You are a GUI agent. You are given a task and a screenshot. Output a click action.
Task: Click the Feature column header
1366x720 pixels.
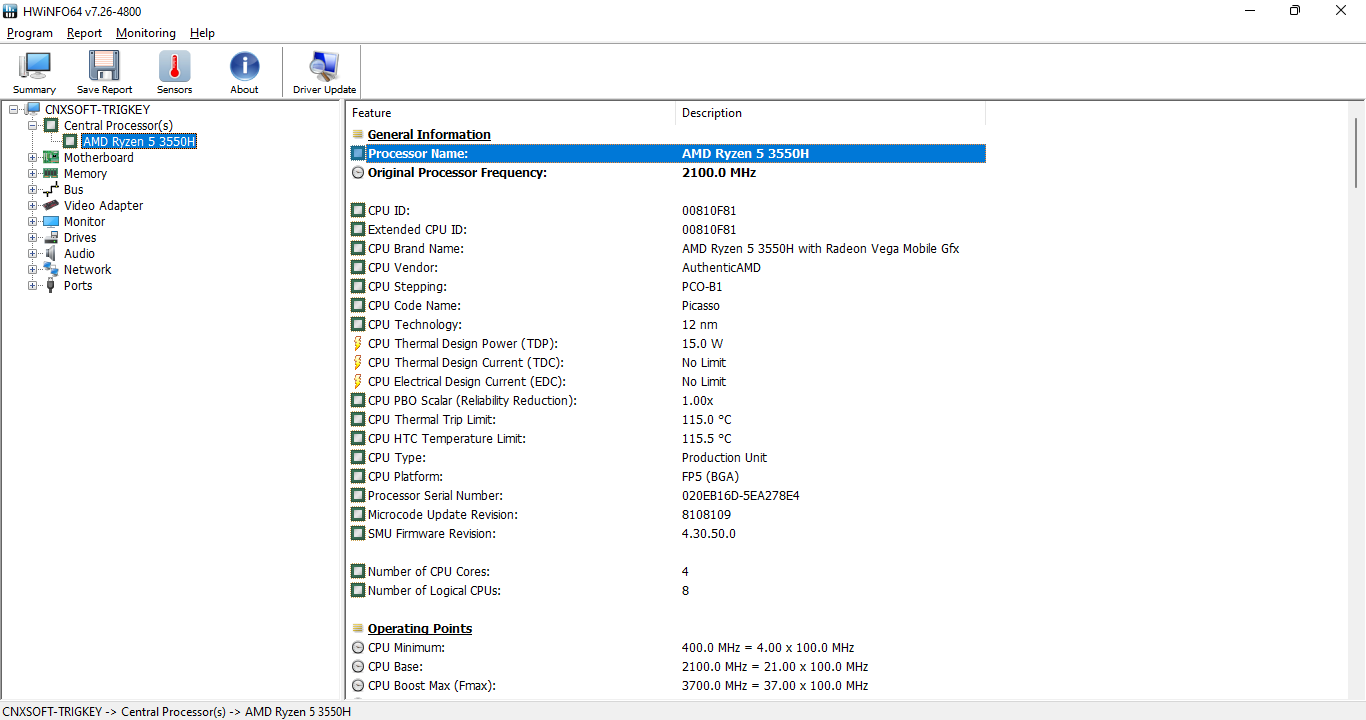tap(511, 113)
